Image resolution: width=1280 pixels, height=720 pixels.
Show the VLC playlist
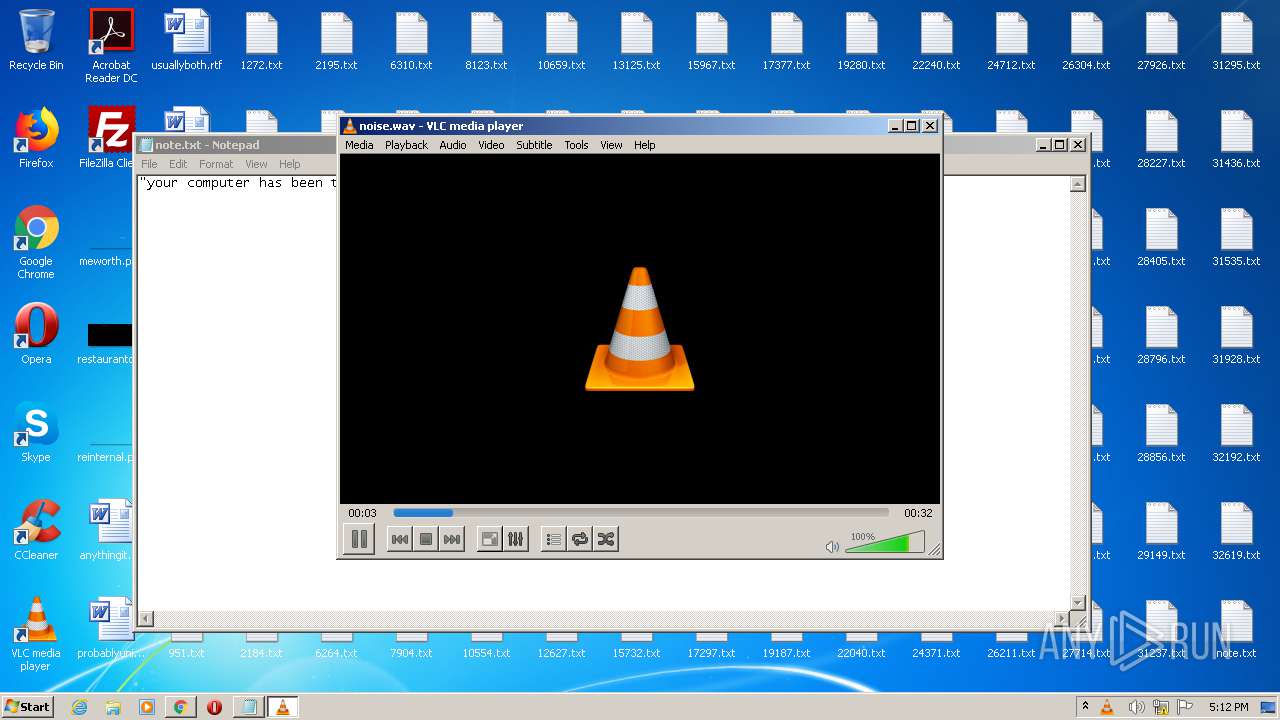click(553, 539)
